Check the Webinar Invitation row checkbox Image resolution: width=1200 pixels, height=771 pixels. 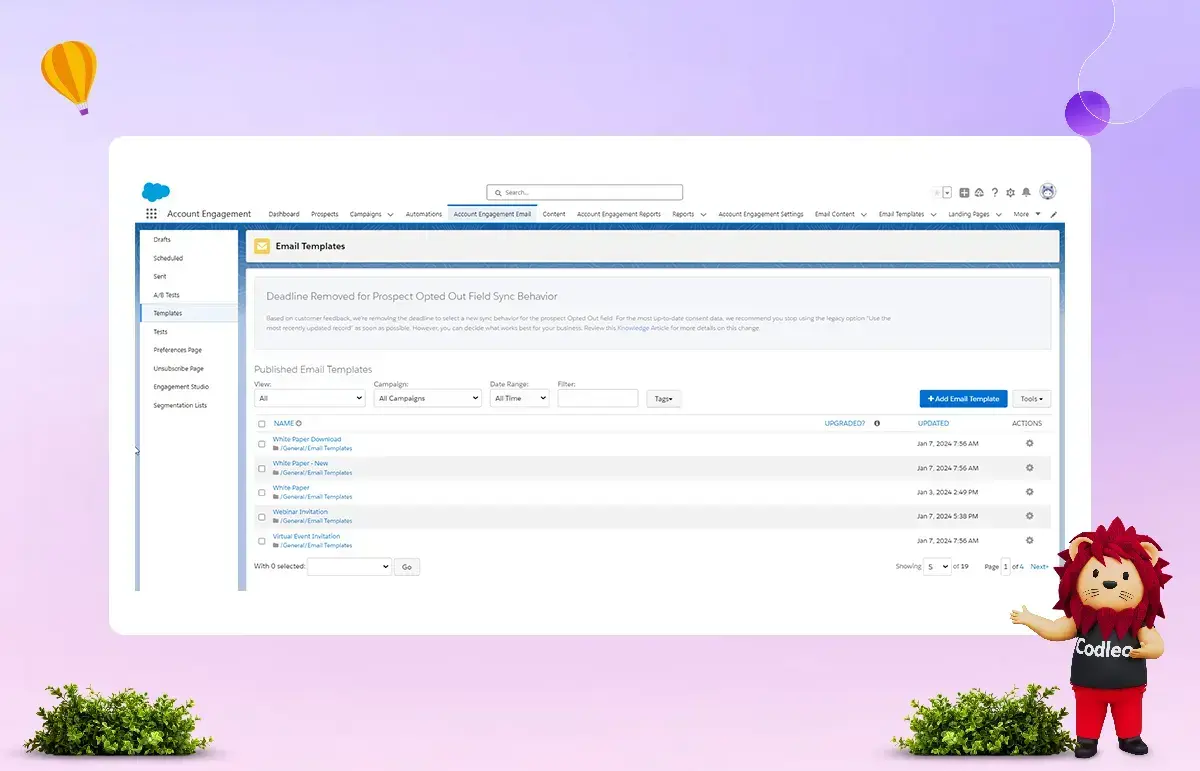click(x=262, y=517)
